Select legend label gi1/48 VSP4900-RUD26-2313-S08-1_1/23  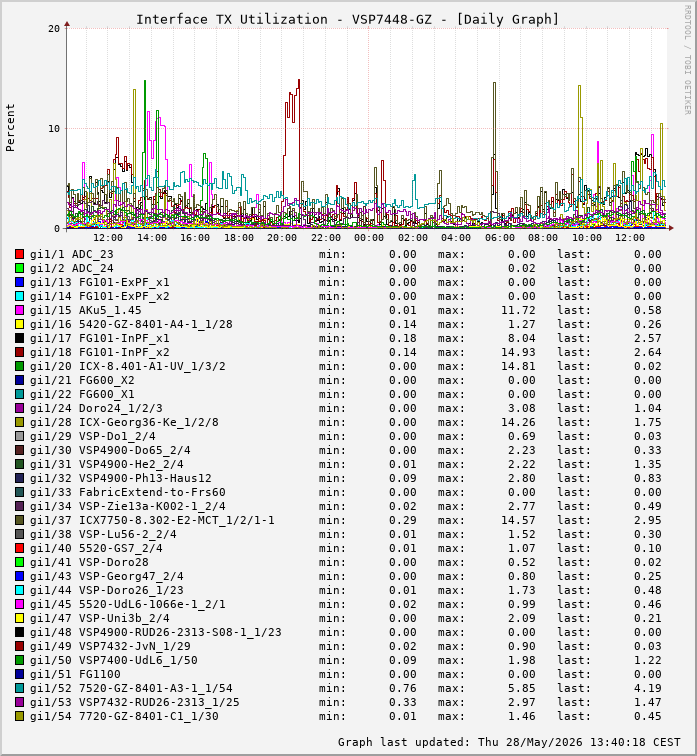(156, 632)
